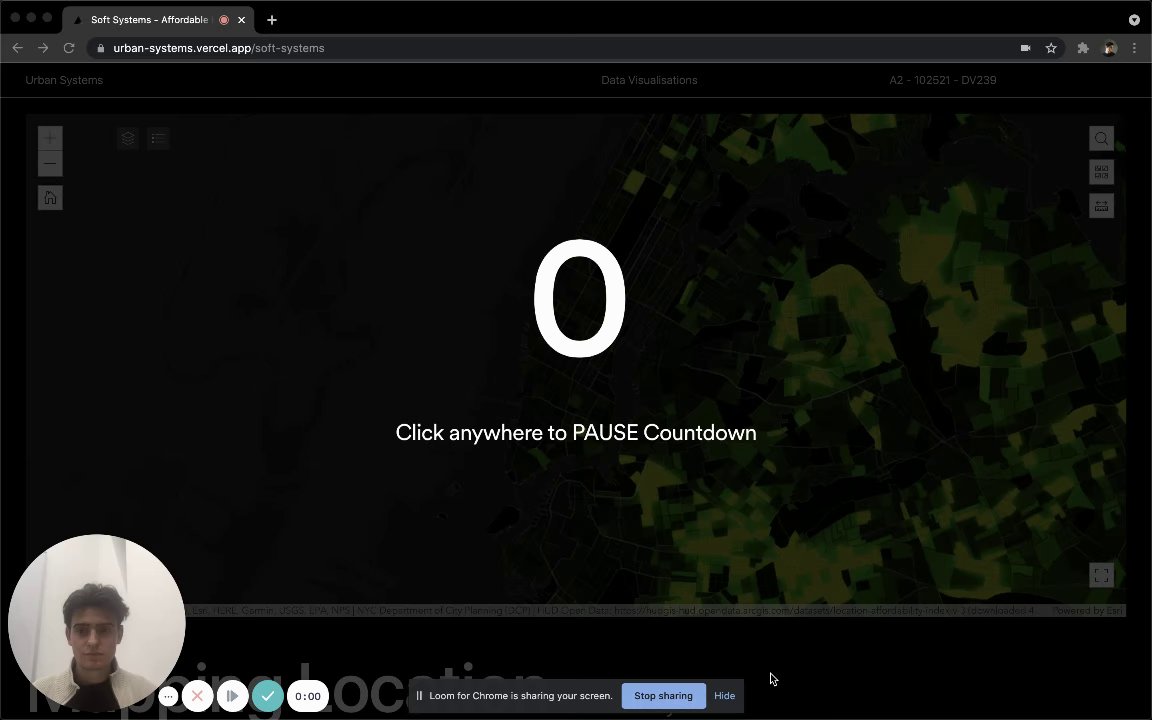Hide the screen sharing bar

click(724, 696)
